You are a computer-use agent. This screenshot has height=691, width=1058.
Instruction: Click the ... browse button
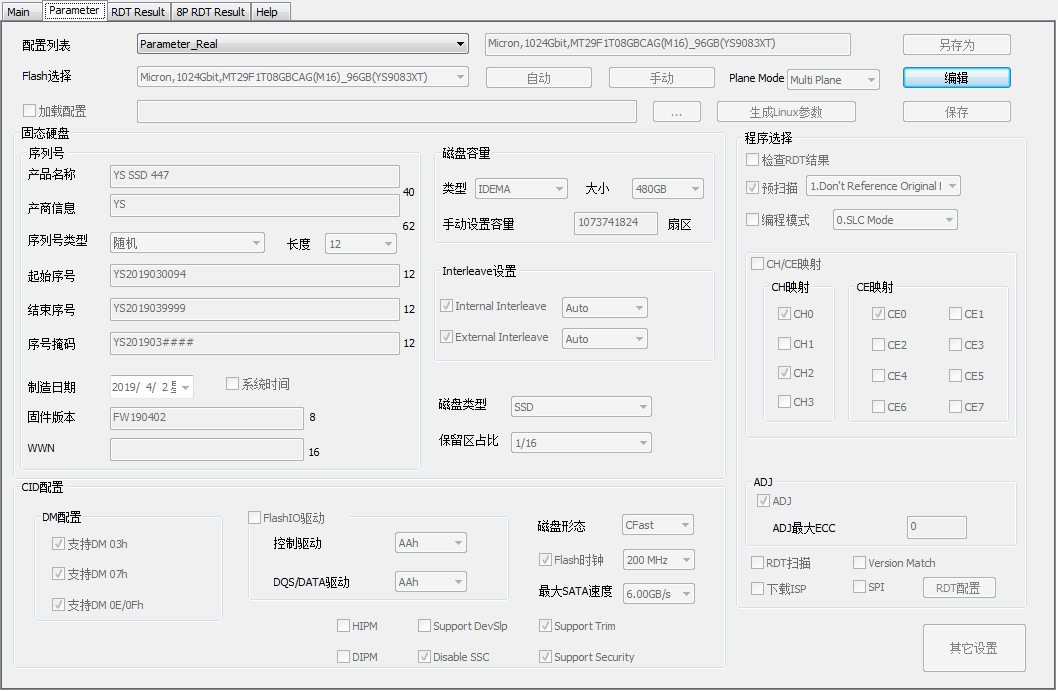tap(677, 112)
